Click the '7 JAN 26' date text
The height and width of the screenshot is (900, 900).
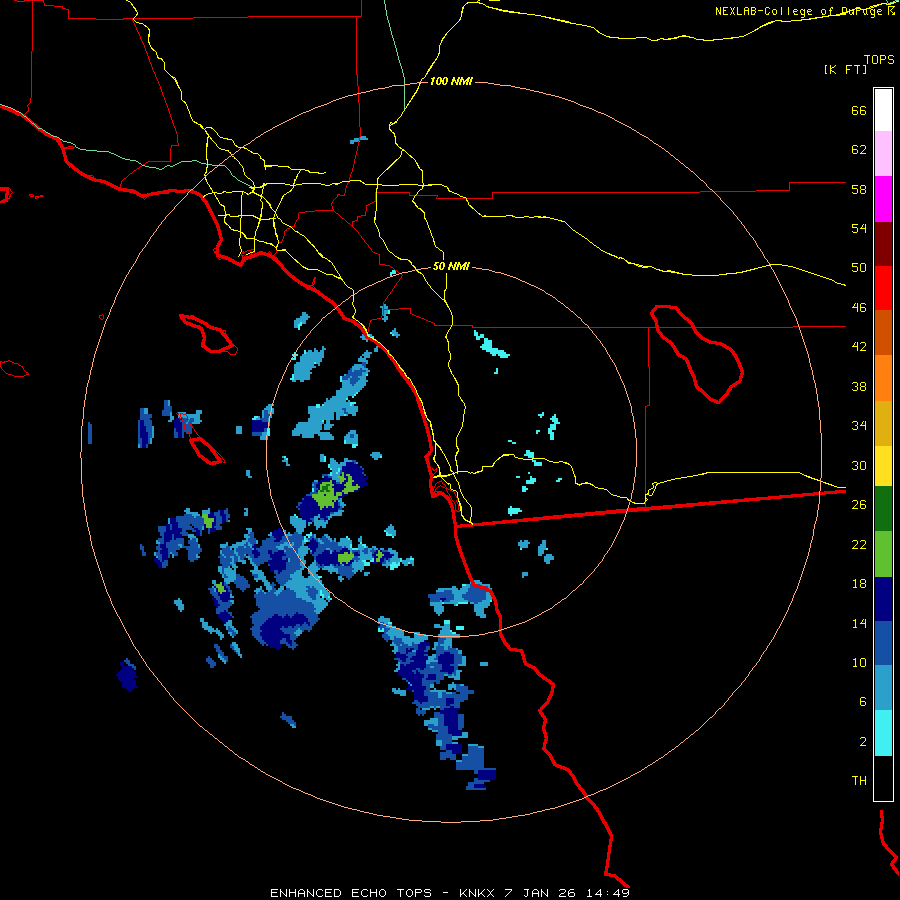coord(541,893)
